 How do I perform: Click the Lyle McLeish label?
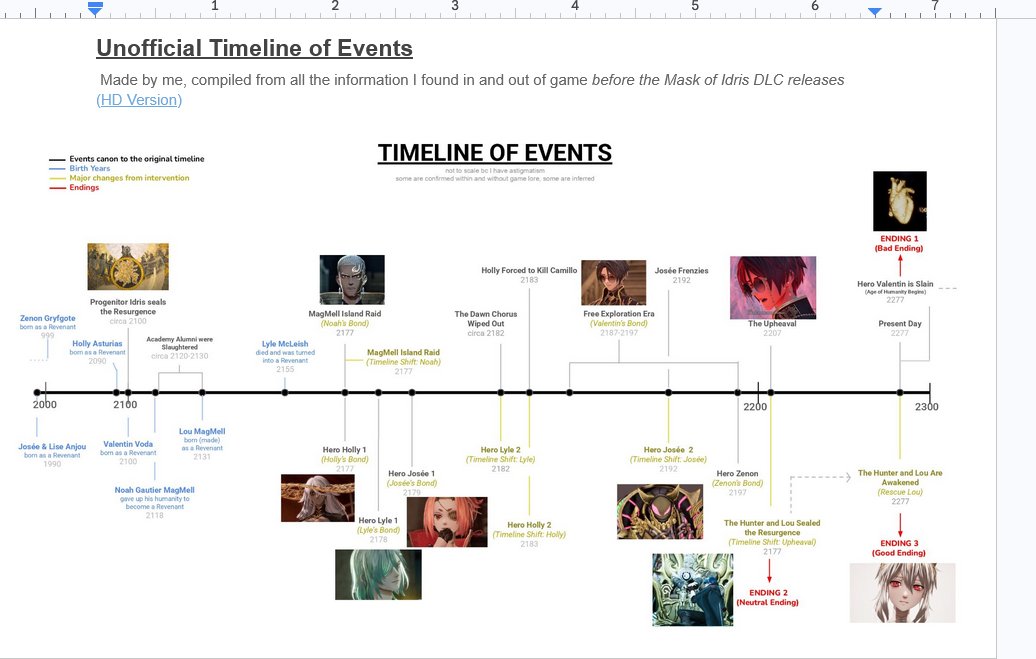tap(285, 356)
